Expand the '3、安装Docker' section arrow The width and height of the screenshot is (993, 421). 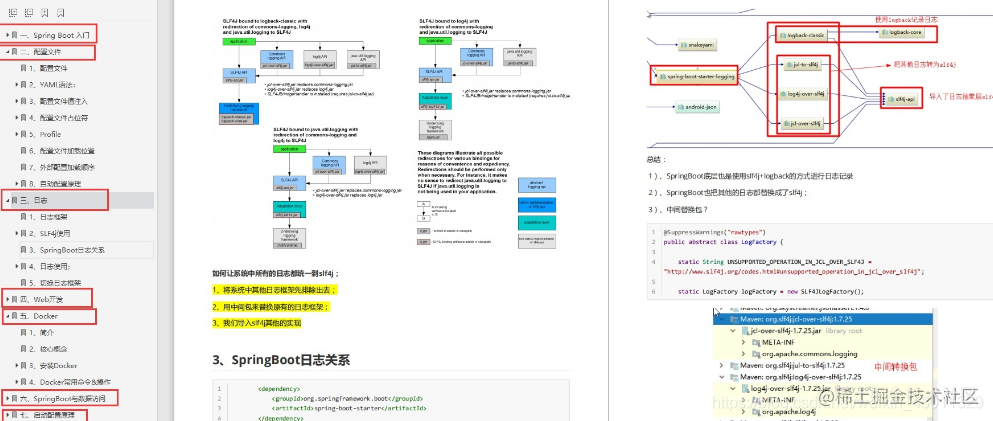(17, 365)
